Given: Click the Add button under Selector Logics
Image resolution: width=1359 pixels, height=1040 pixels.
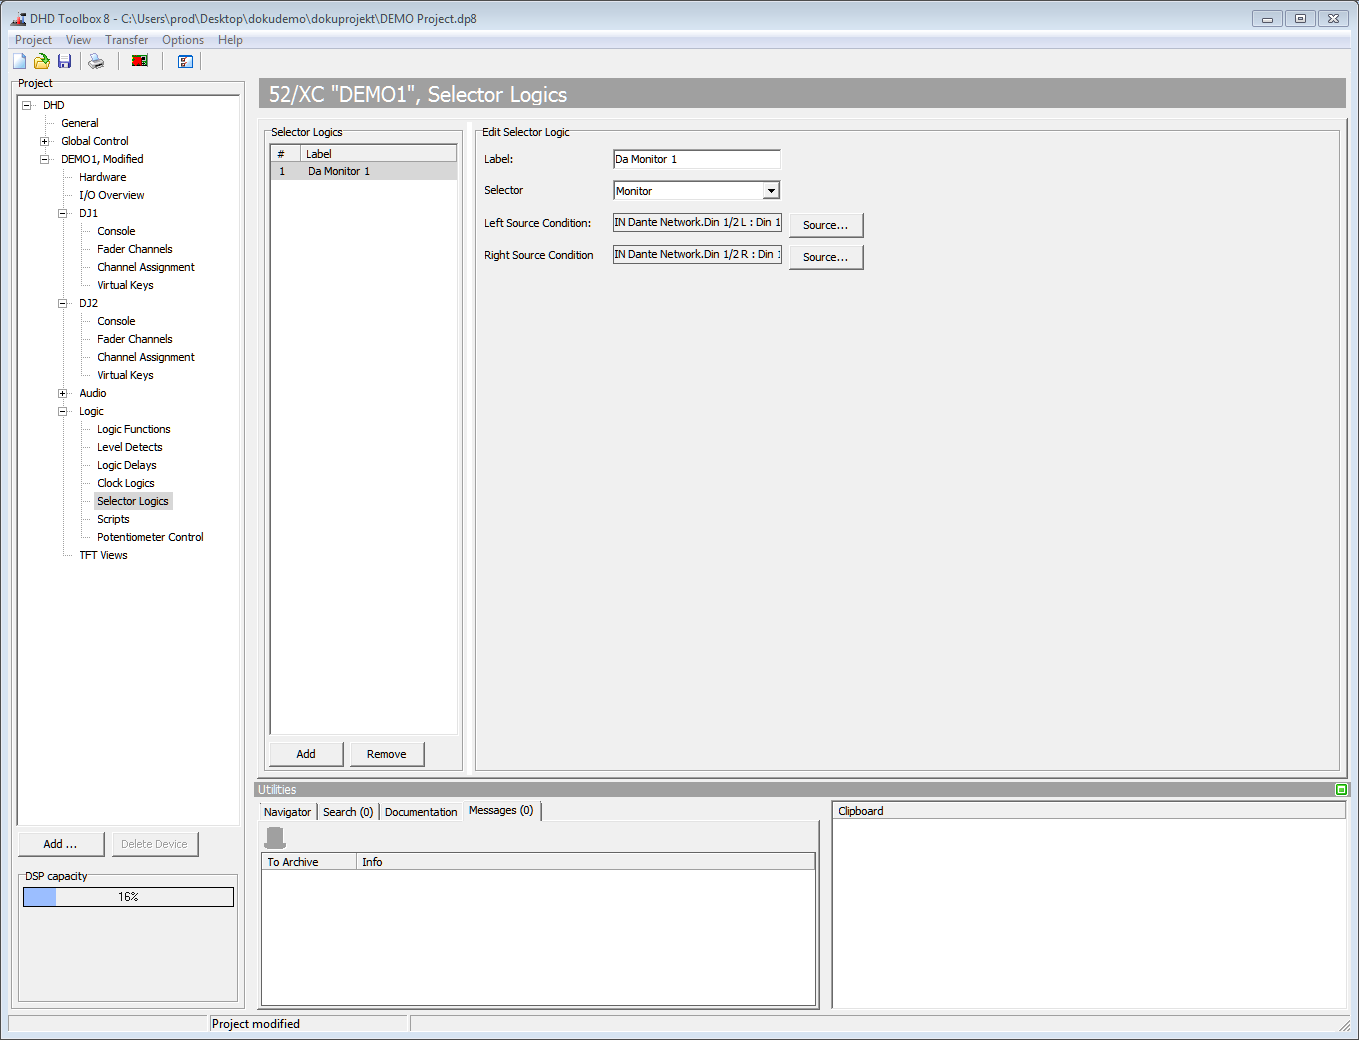Looking at the screenshot, I should pos(305,753).
